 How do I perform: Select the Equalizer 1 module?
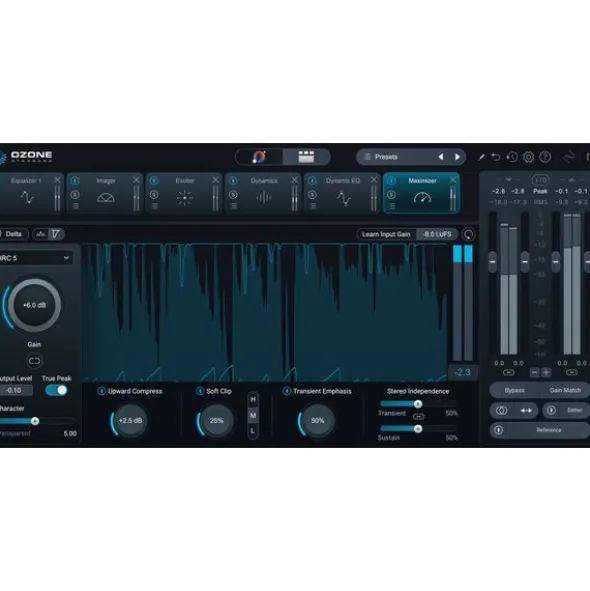click(26, 193)
